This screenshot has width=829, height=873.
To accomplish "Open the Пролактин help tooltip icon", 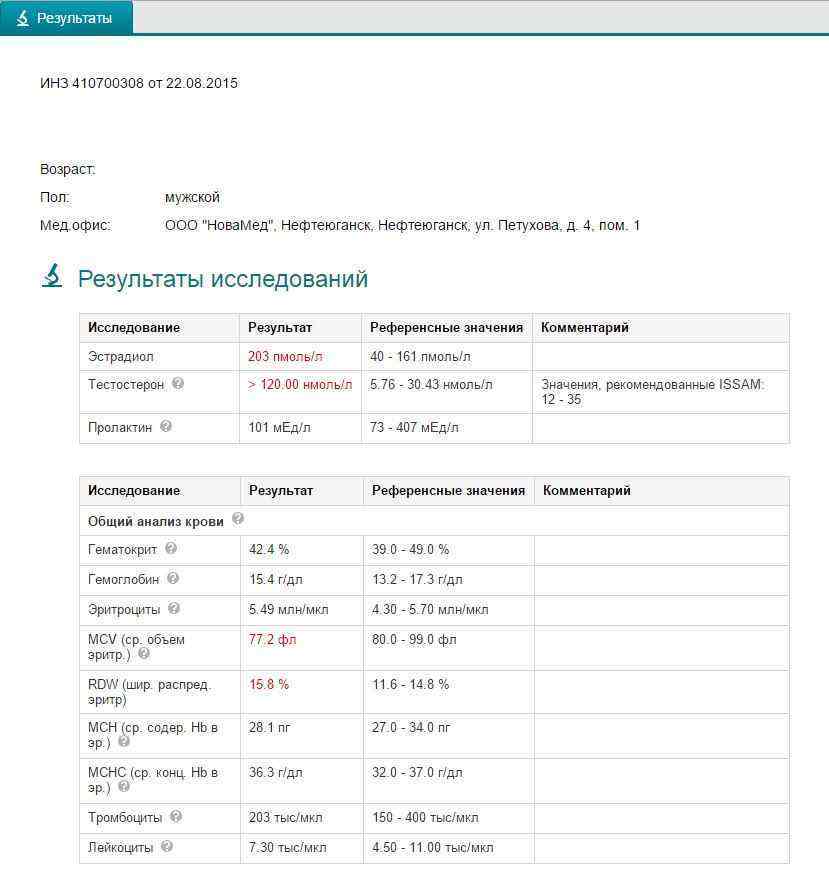I will 166,426.
